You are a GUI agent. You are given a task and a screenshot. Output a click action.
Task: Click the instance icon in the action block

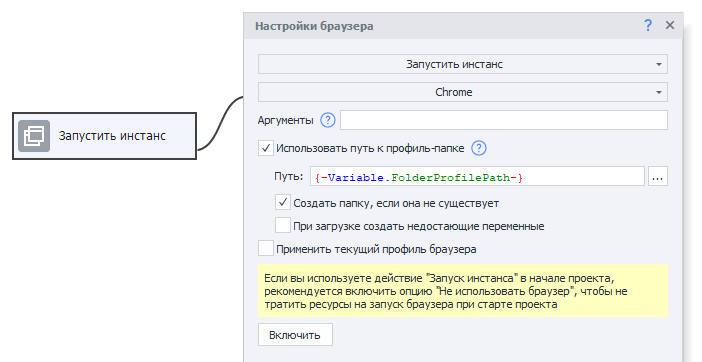[x=34, y=136]
